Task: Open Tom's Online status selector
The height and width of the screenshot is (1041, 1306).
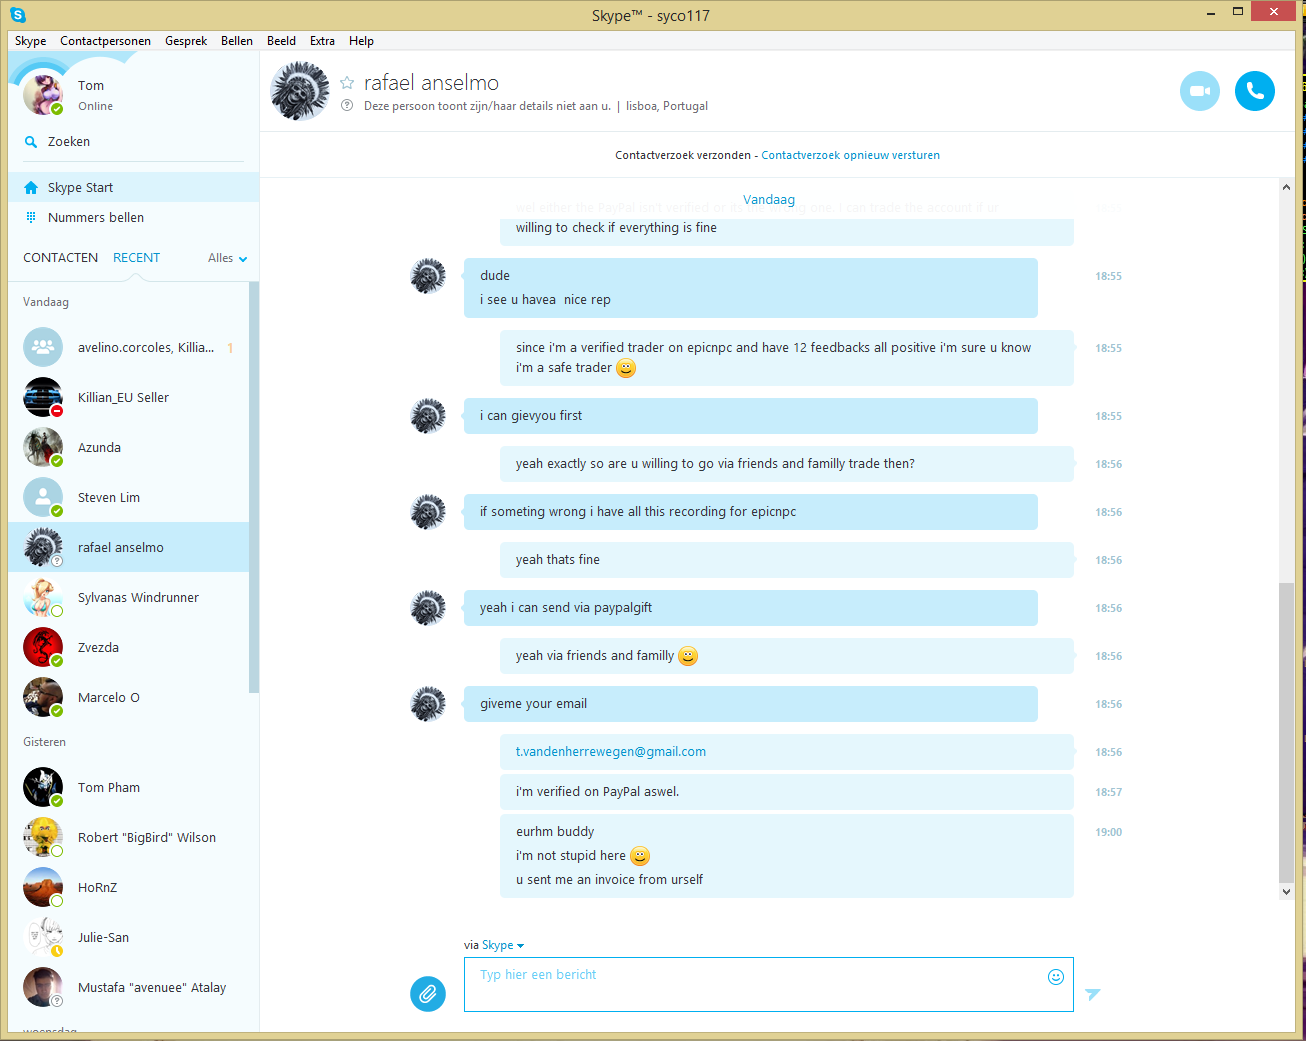Action: point(96,106)
